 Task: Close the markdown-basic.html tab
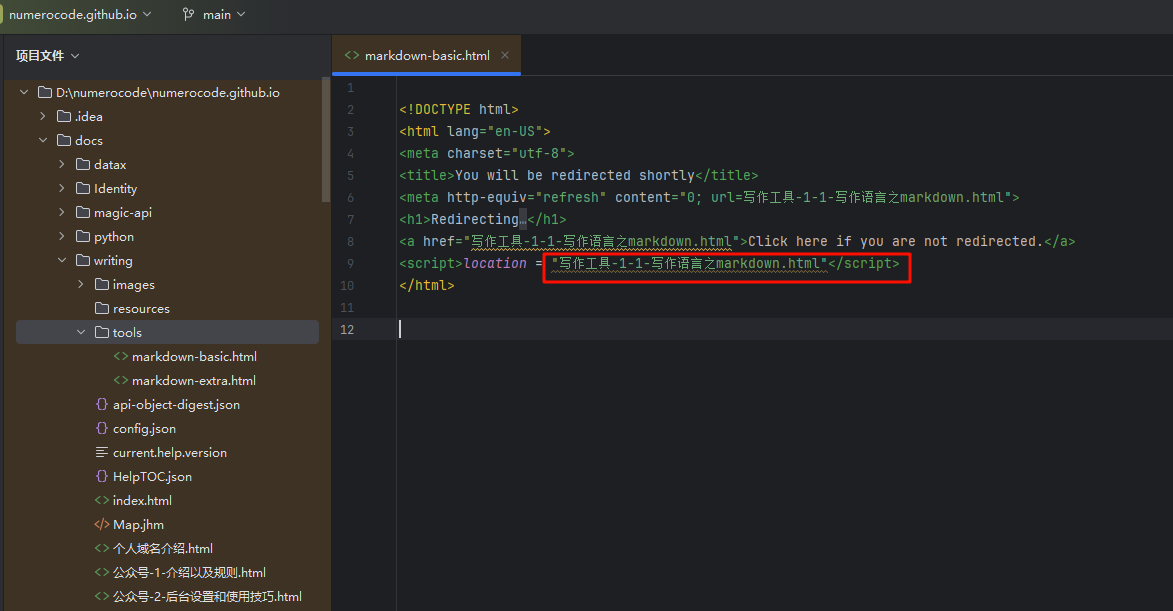point(505,56)
